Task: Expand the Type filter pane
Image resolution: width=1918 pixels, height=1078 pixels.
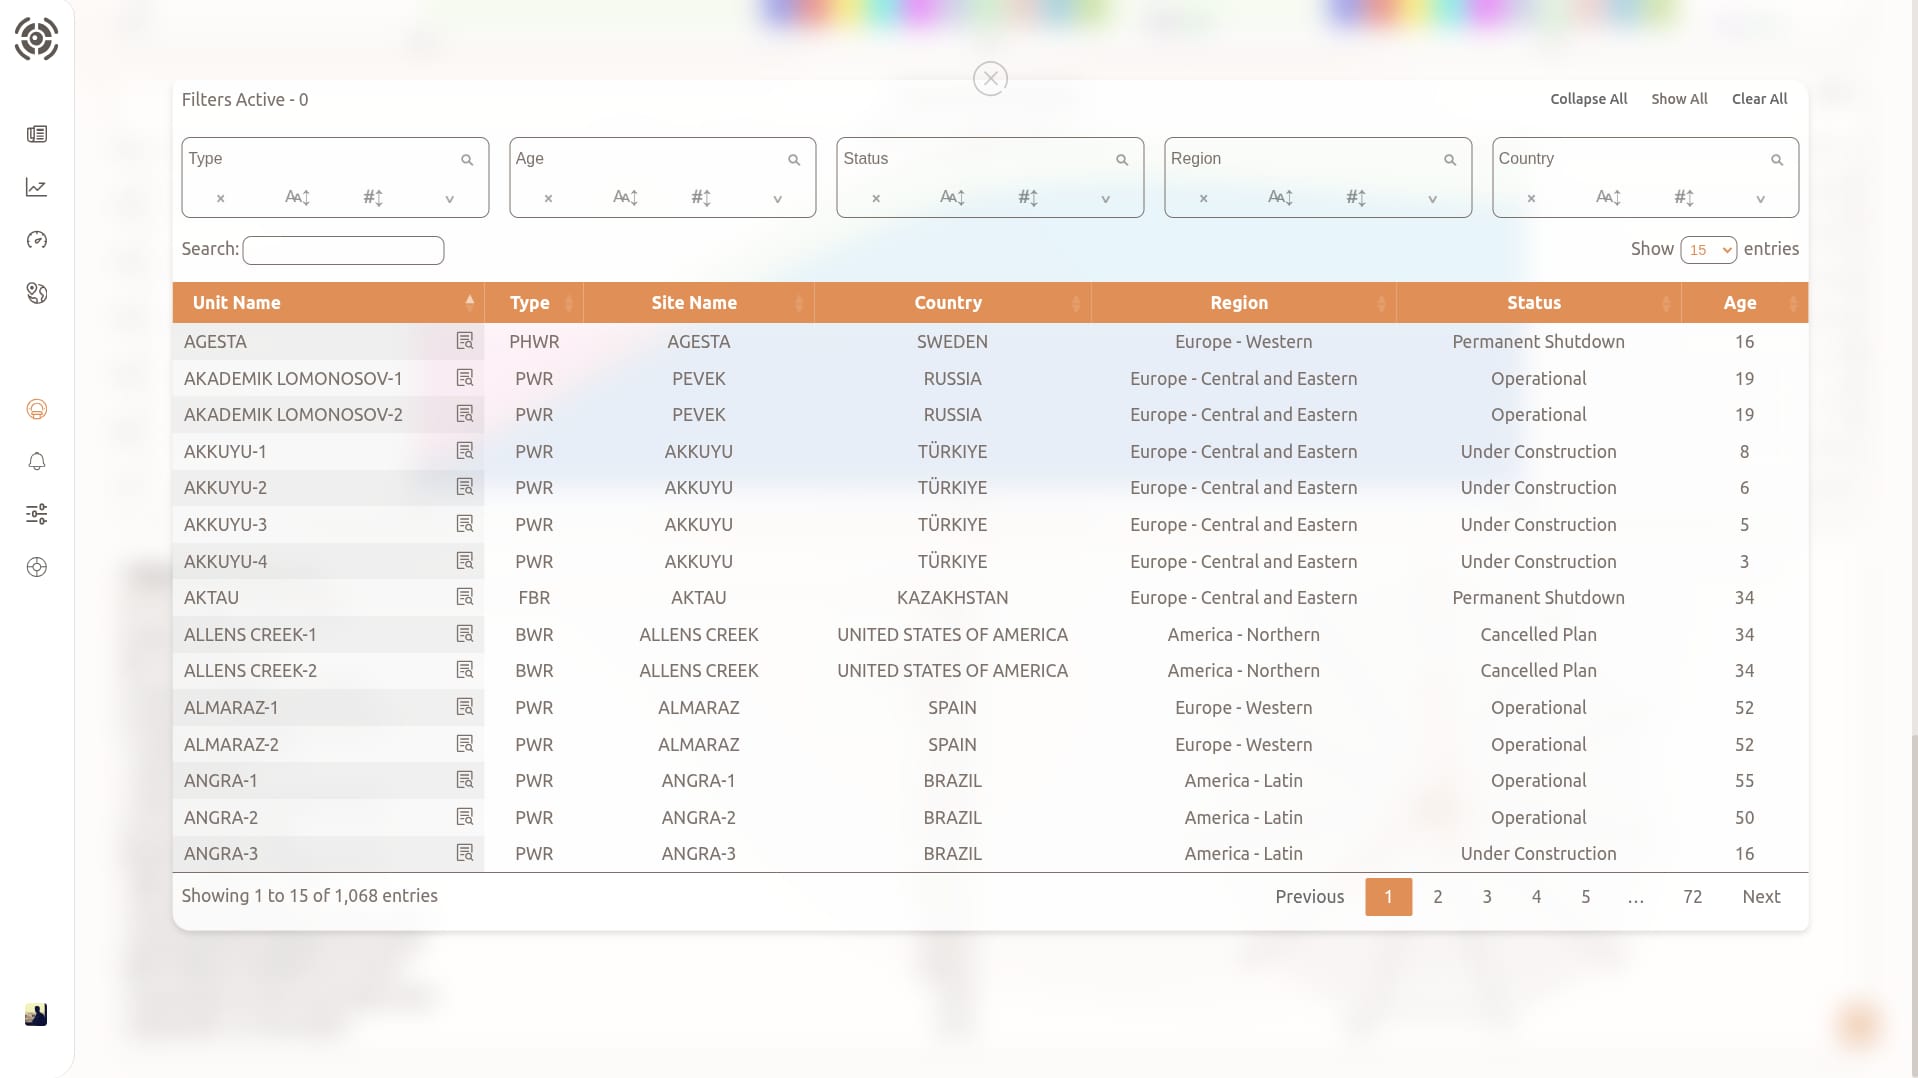Action: pyautogui.click(x=450, y=199)
